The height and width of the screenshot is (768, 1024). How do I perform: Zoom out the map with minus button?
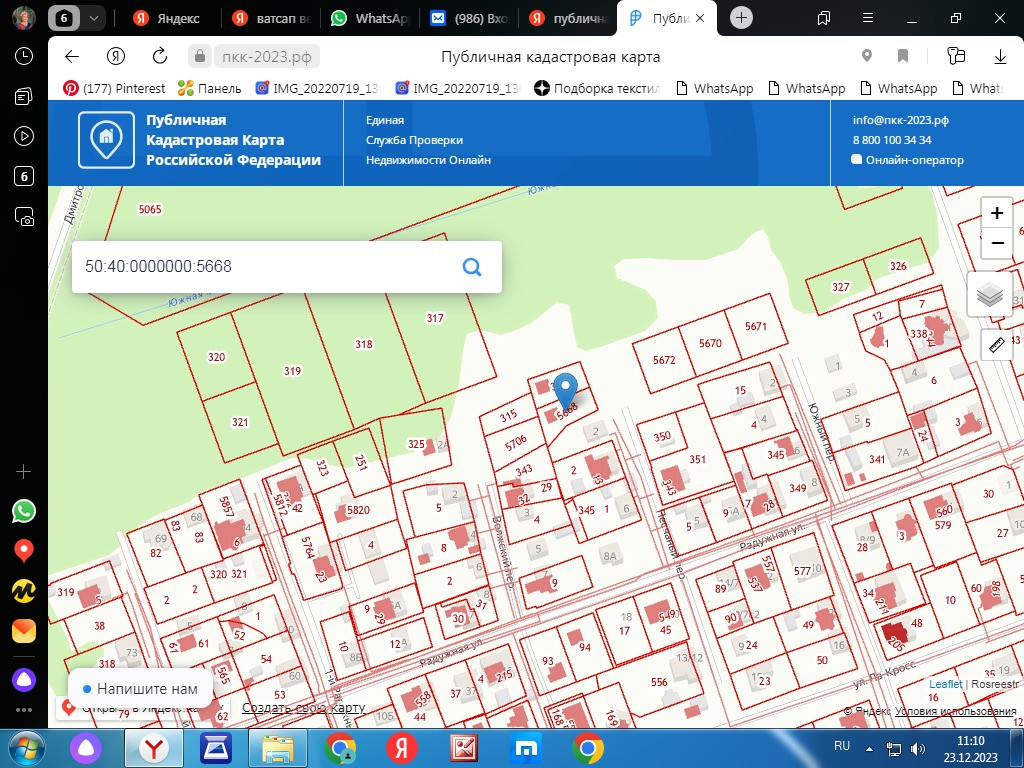pos(997,243)
